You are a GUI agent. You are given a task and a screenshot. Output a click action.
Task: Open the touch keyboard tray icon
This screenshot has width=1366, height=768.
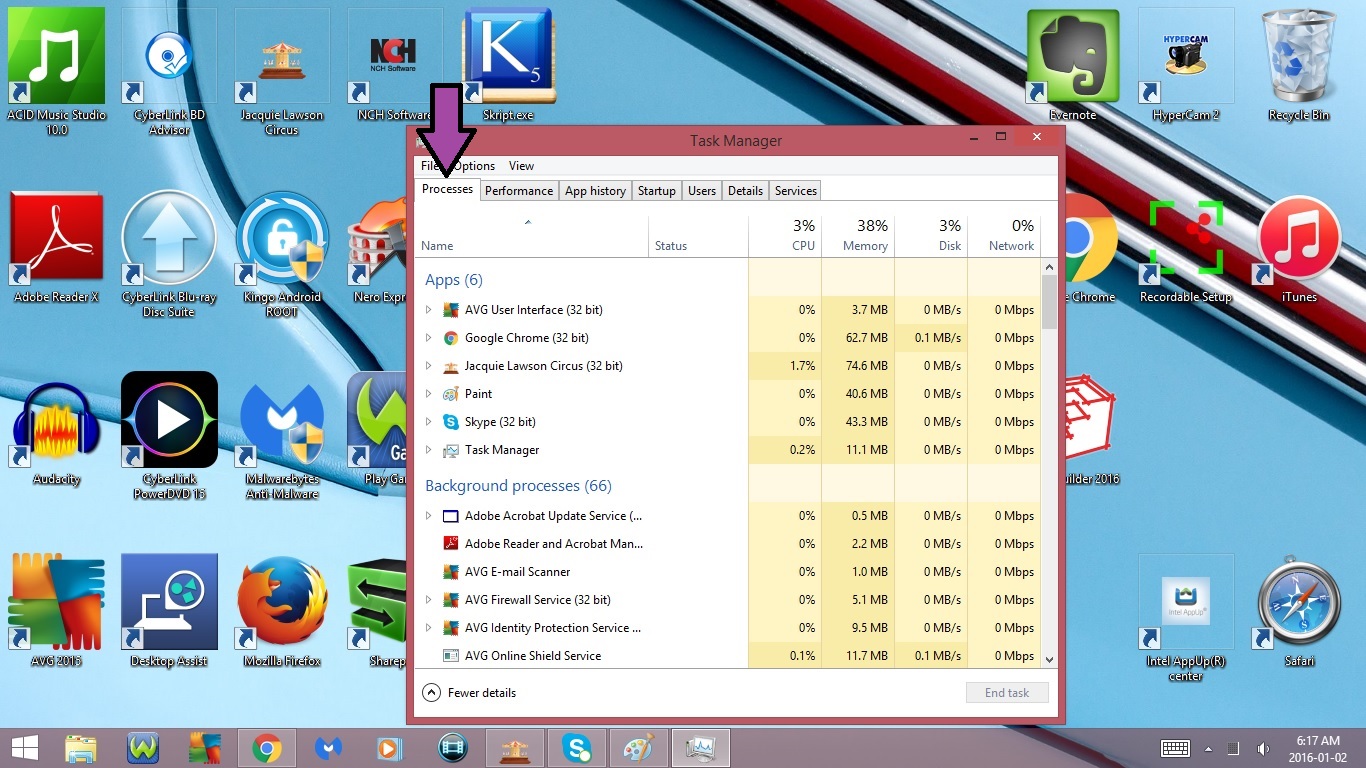1175,748
